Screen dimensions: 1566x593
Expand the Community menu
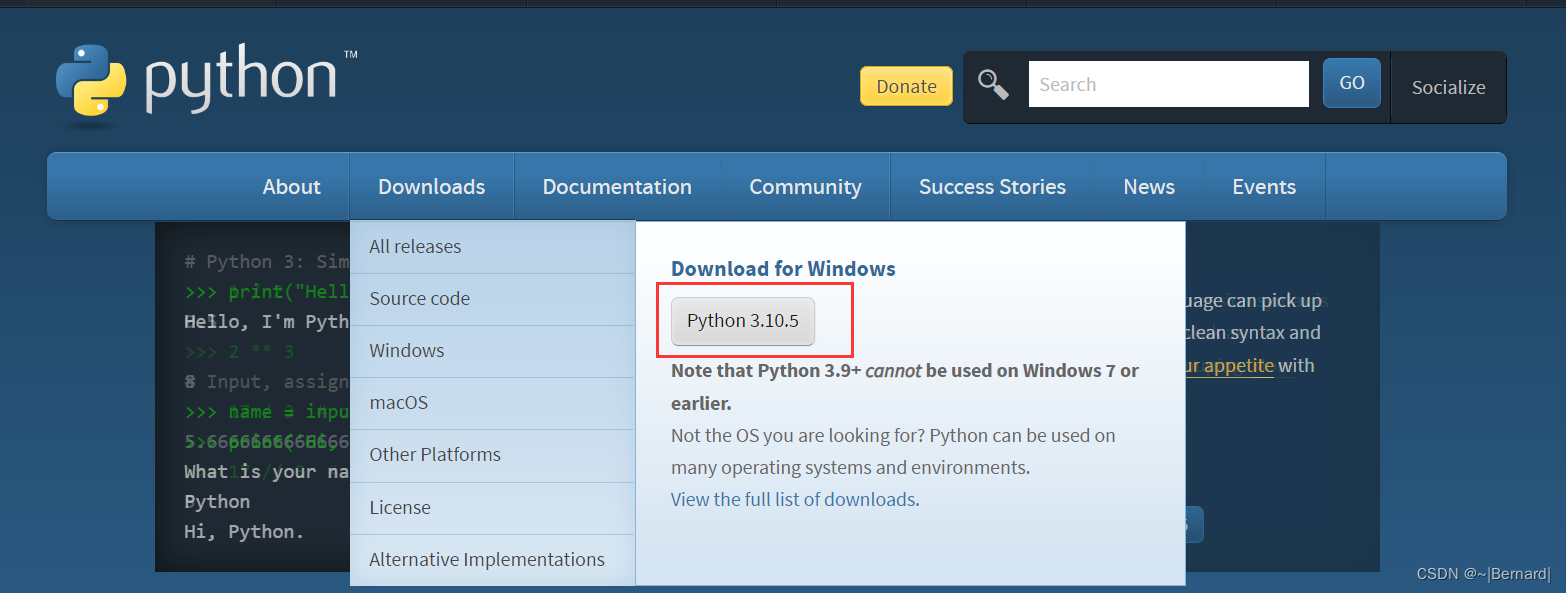805,187
